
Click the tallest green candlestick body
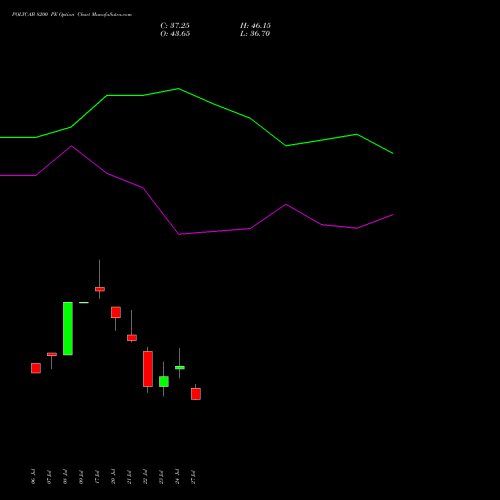click(x=68, y=329)
